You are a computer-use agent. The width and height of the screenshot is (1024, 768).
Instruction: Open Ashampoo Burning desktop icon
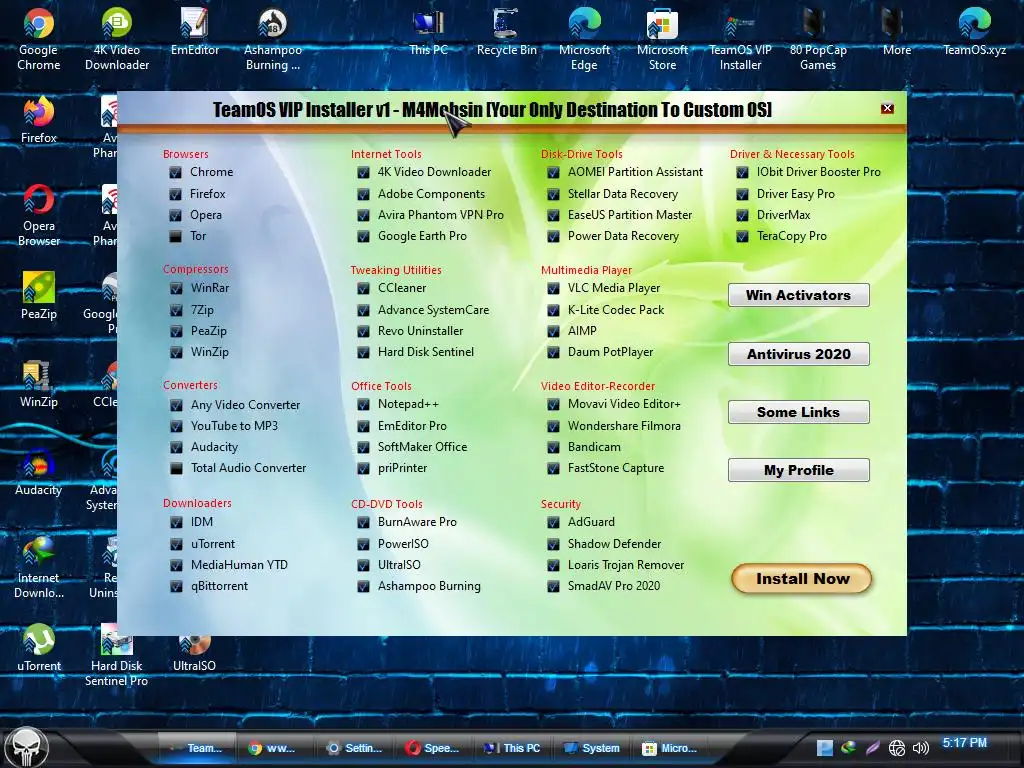(273, 39)
